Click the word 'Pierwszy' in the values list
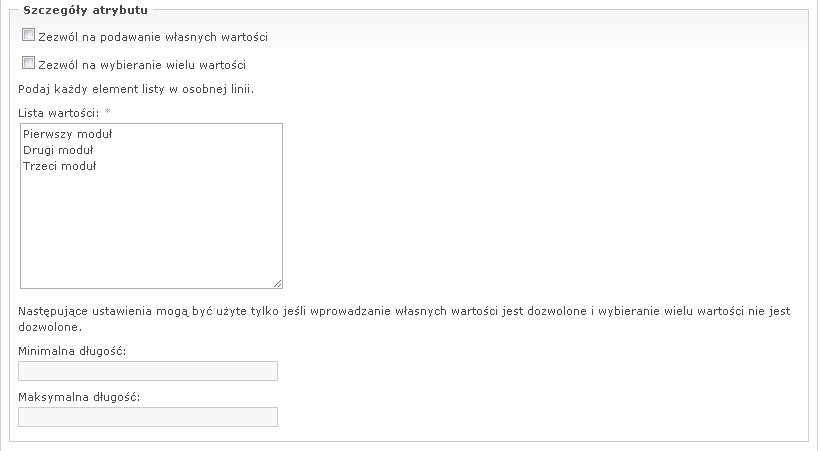The width and height of the screenshot is (818, 451). 45,133
